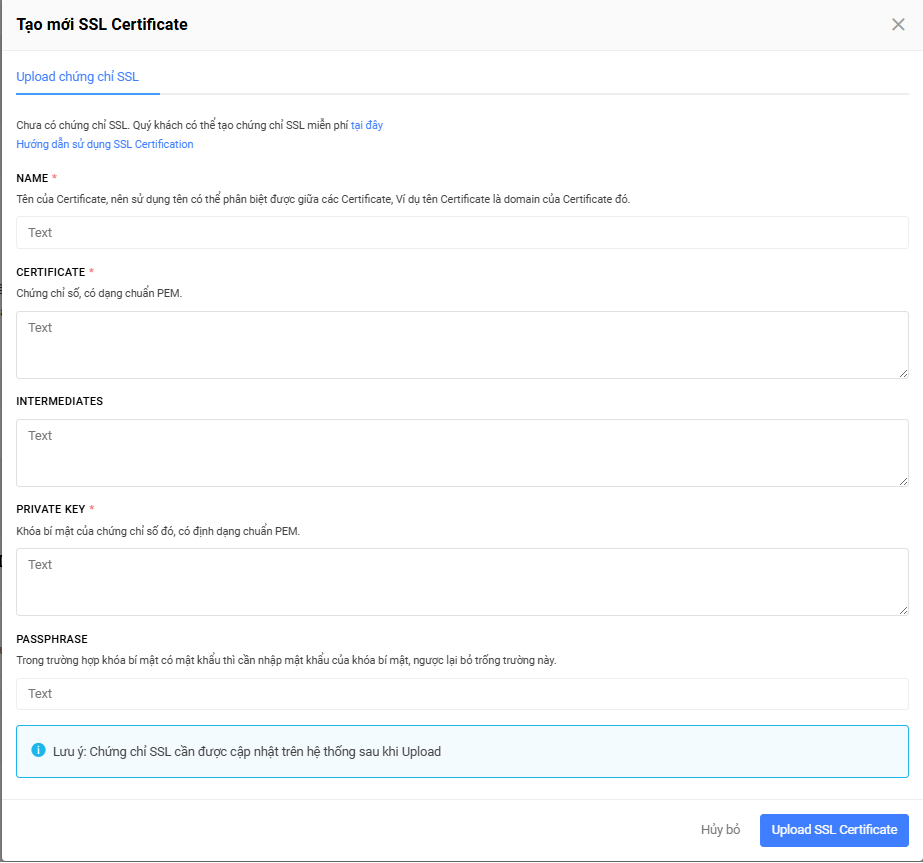Grab the PRIVATE KEY text area resize handle
The width and height of the screenshot is (923, 863).
(903, 610)
